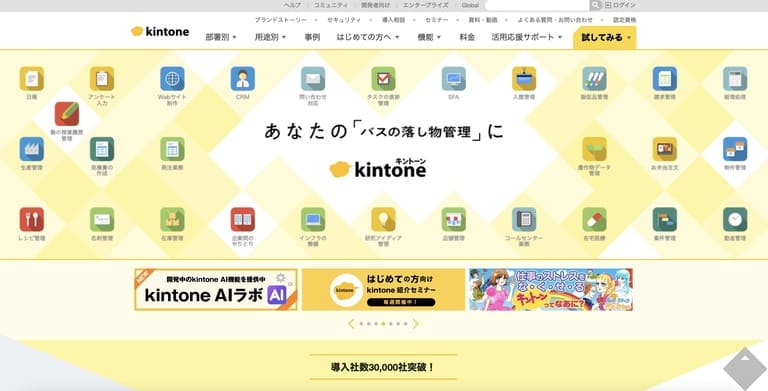
Task: Select the 物件管理 blue houses icon
Action: click(735, 149)
